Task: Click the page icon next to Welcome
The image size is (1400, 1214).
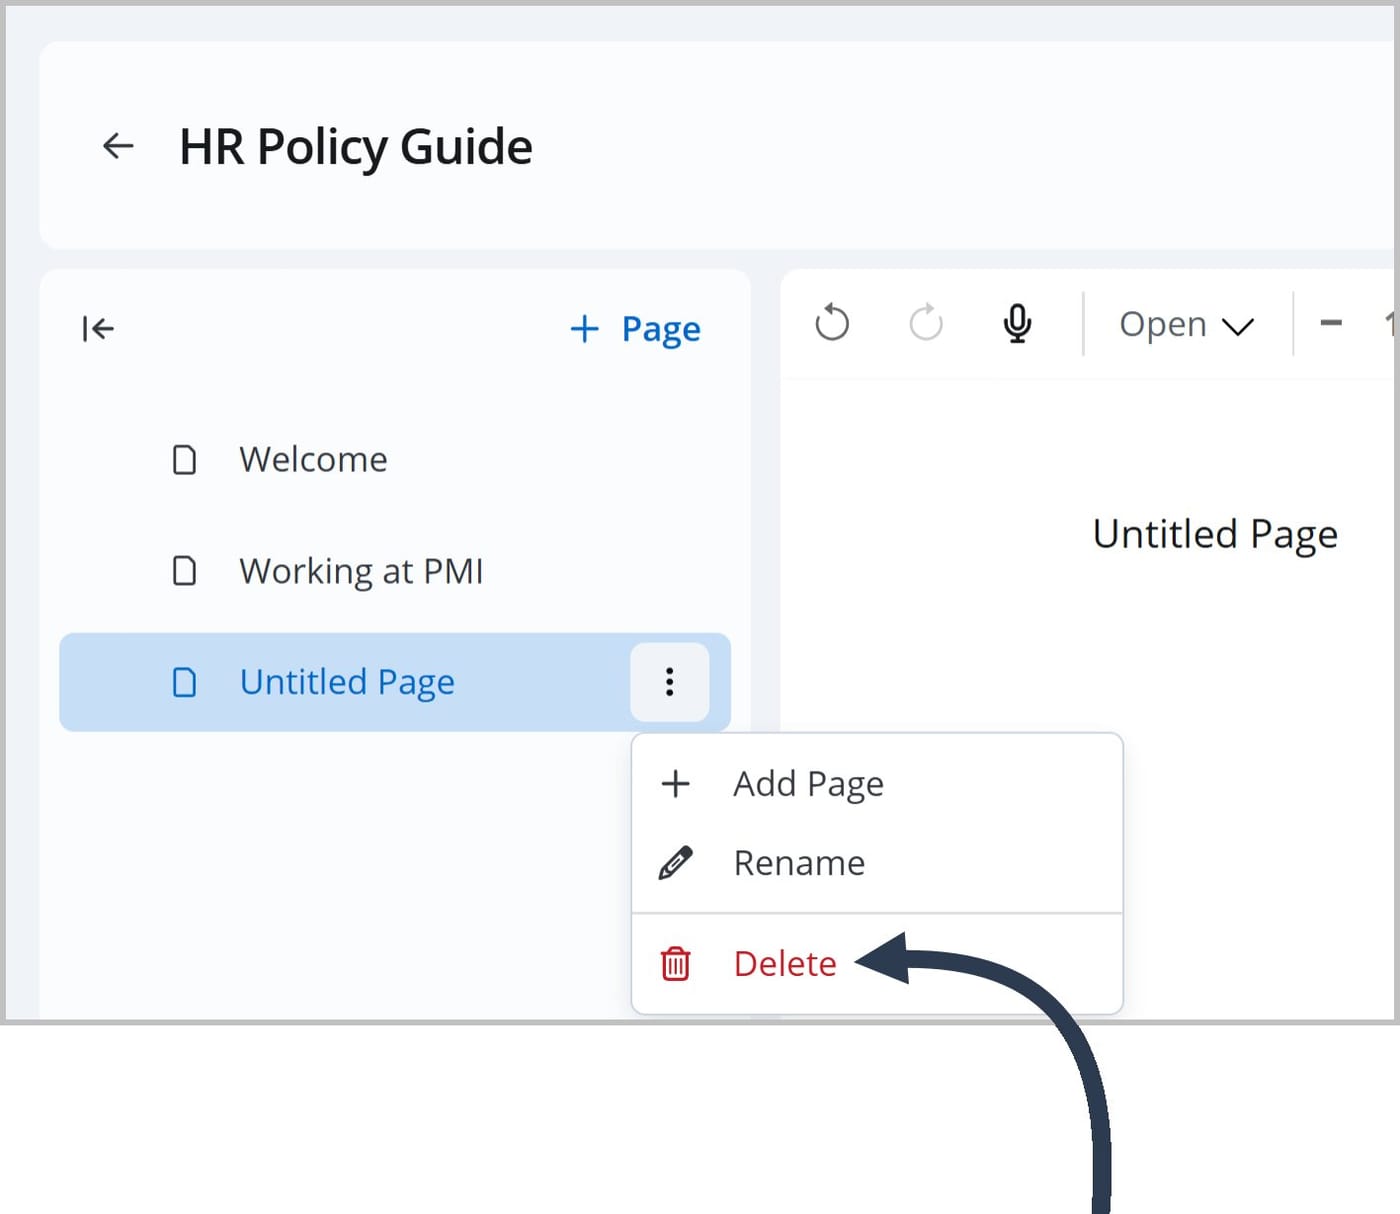Action: tap(185, 459)
